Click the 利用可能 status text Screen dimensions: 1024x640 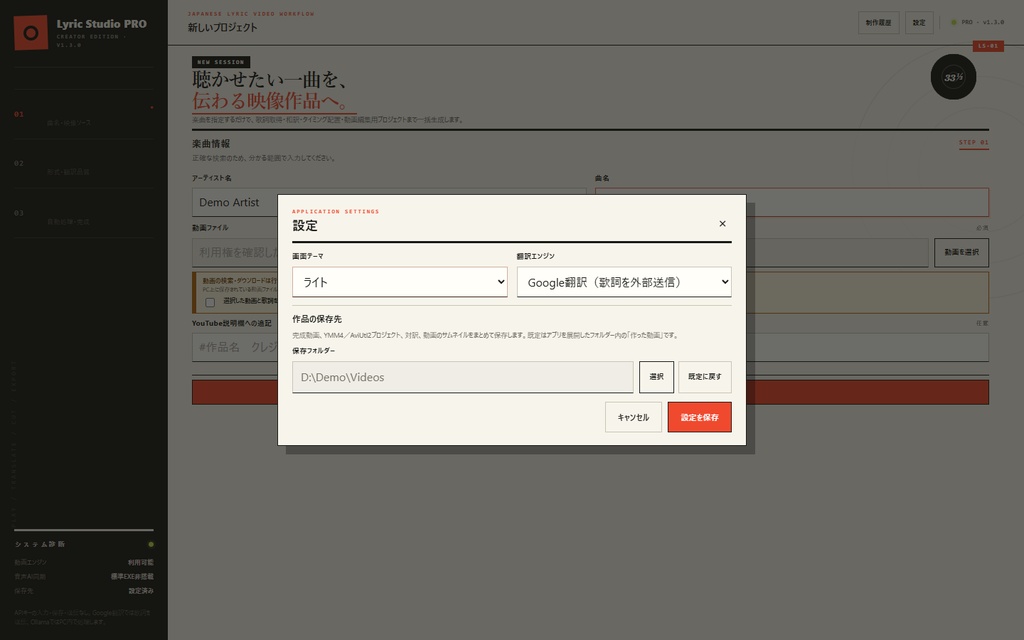(140, 562)
